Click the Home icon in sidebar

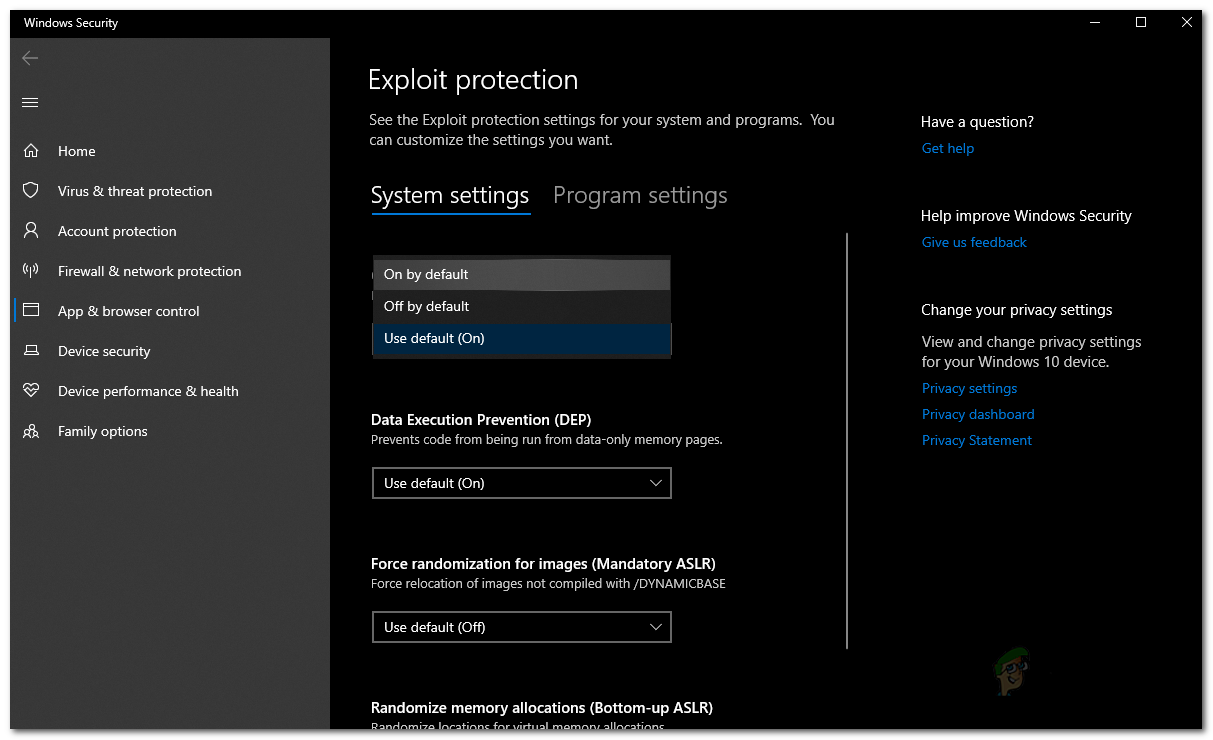[x=31, y=151]
